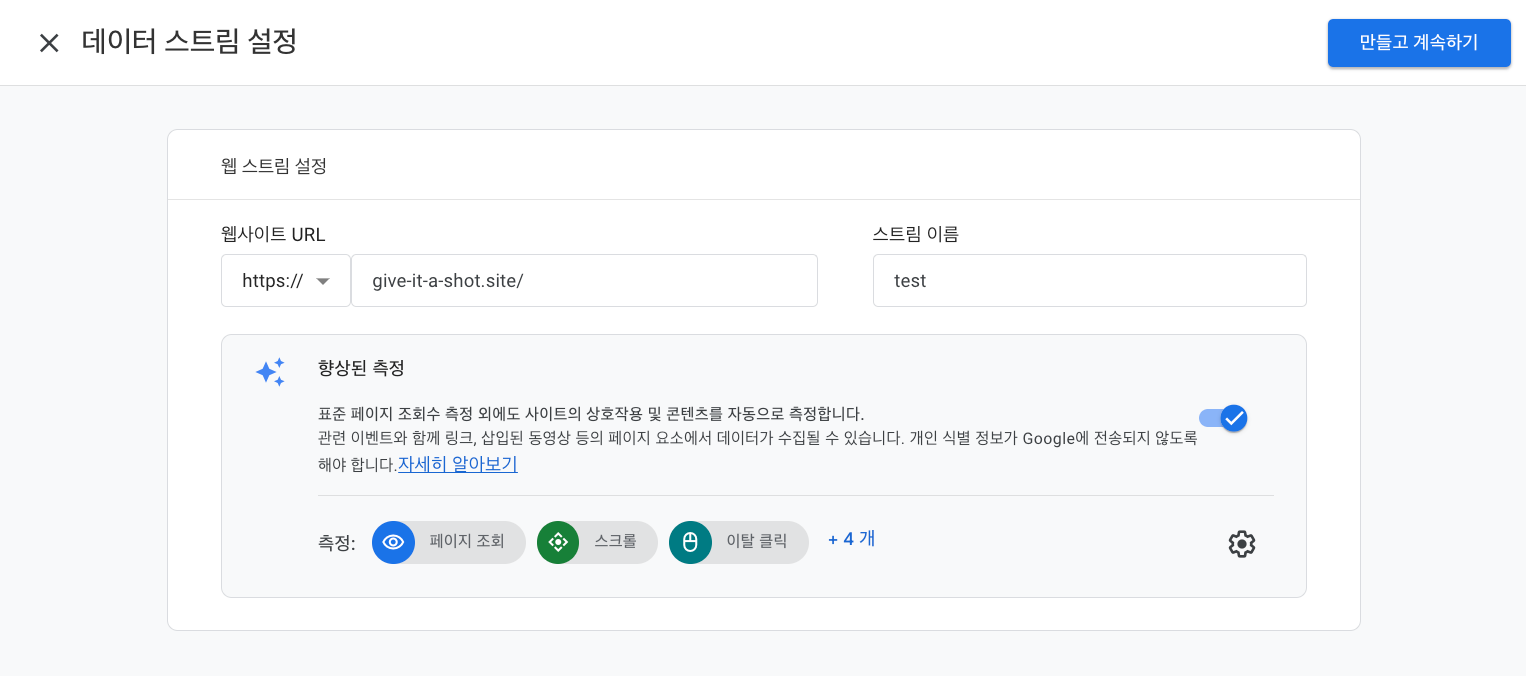
Task: Click the 페이지 조회 chip label
Action: click(x=467, y=542)
